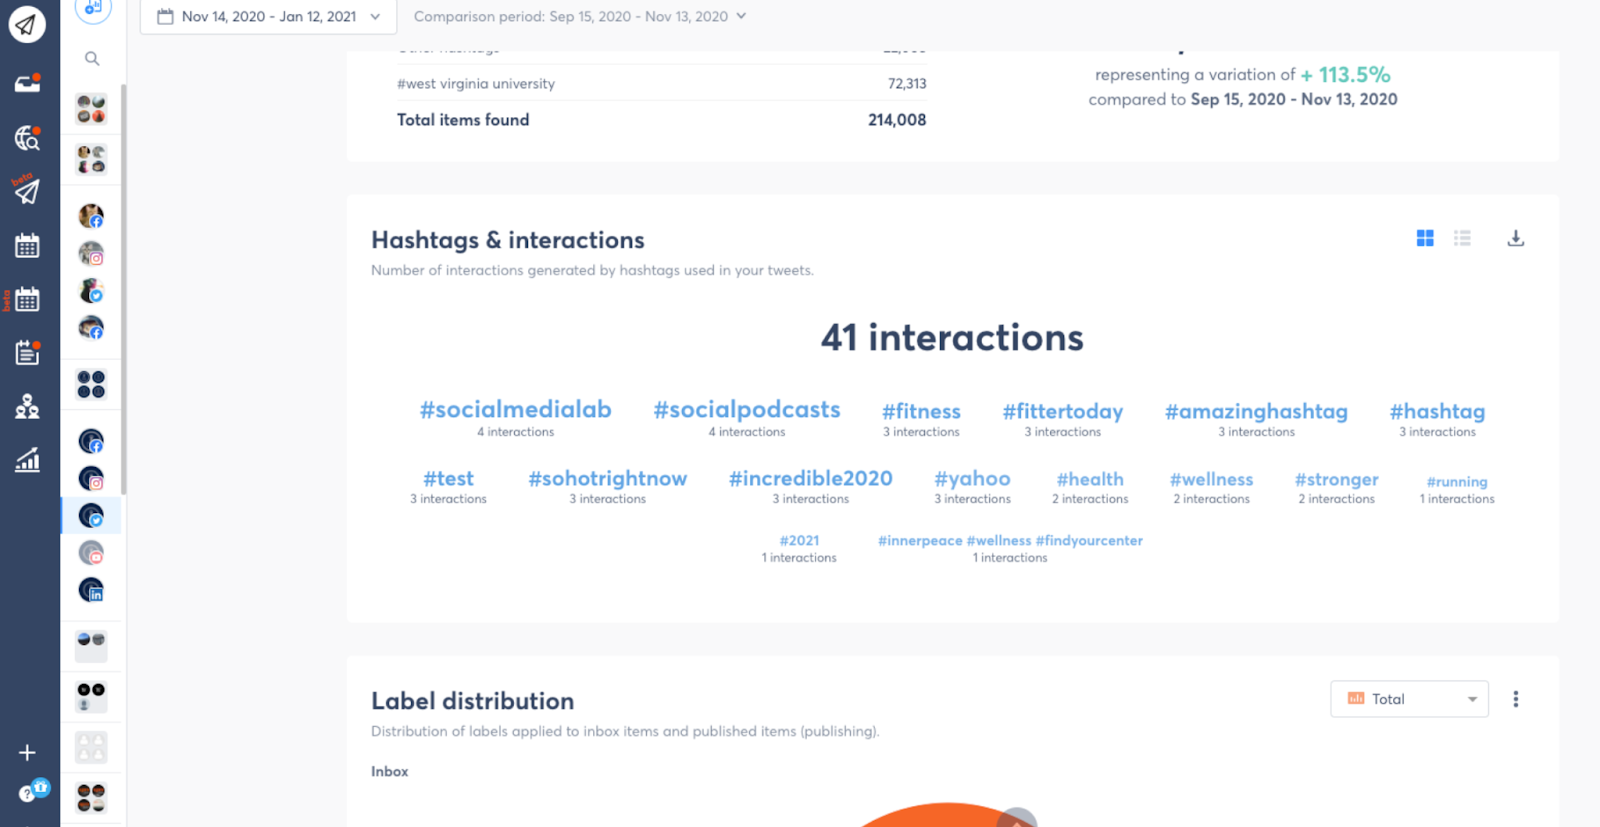The width and height of the screenshot is (1600, 827).
Task: Click the #running hashtag
Action: click(1457, 482)
